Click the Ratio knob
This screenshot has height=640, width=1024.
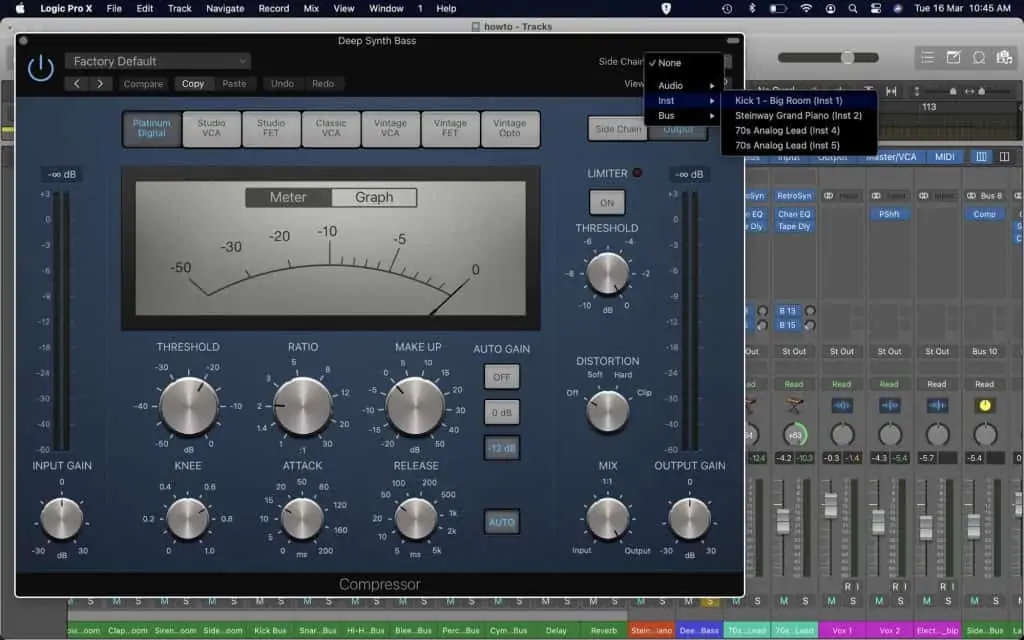(x=302, y=406)
